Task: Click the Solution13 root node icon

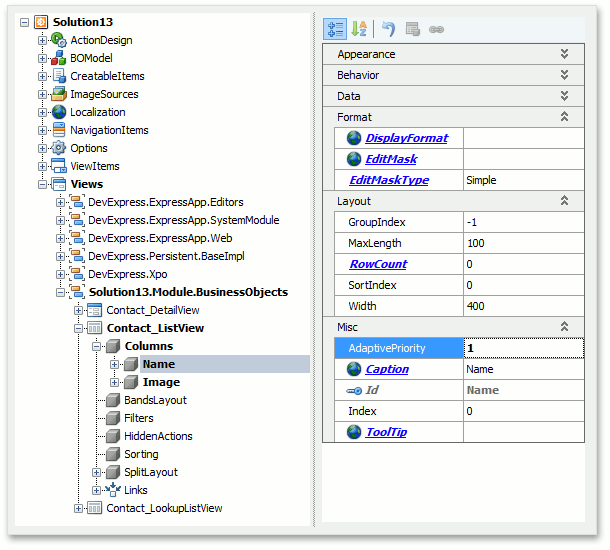Action: 41,22
